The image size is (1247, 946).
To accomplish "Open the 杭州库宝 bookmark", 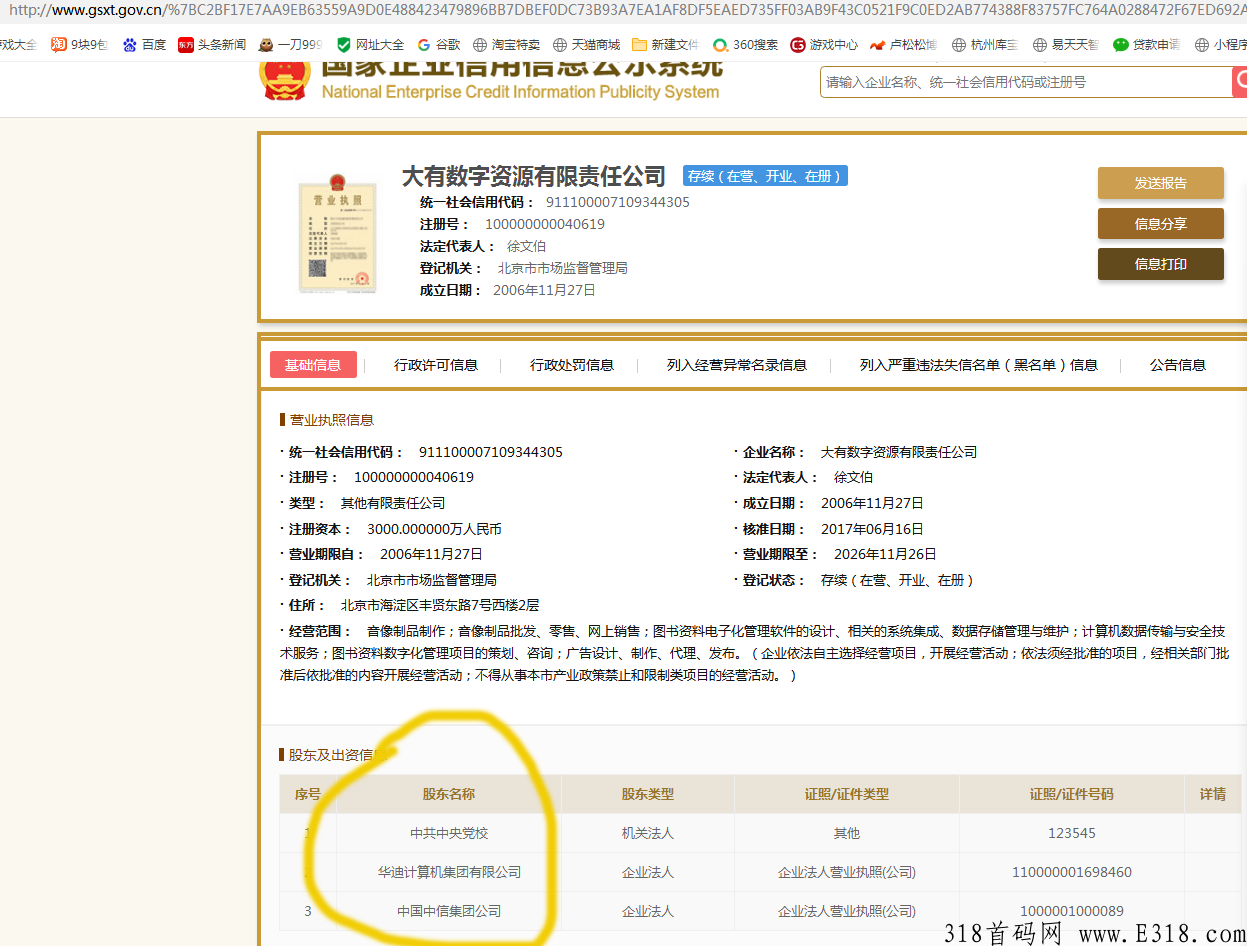I will pos(984,45).
